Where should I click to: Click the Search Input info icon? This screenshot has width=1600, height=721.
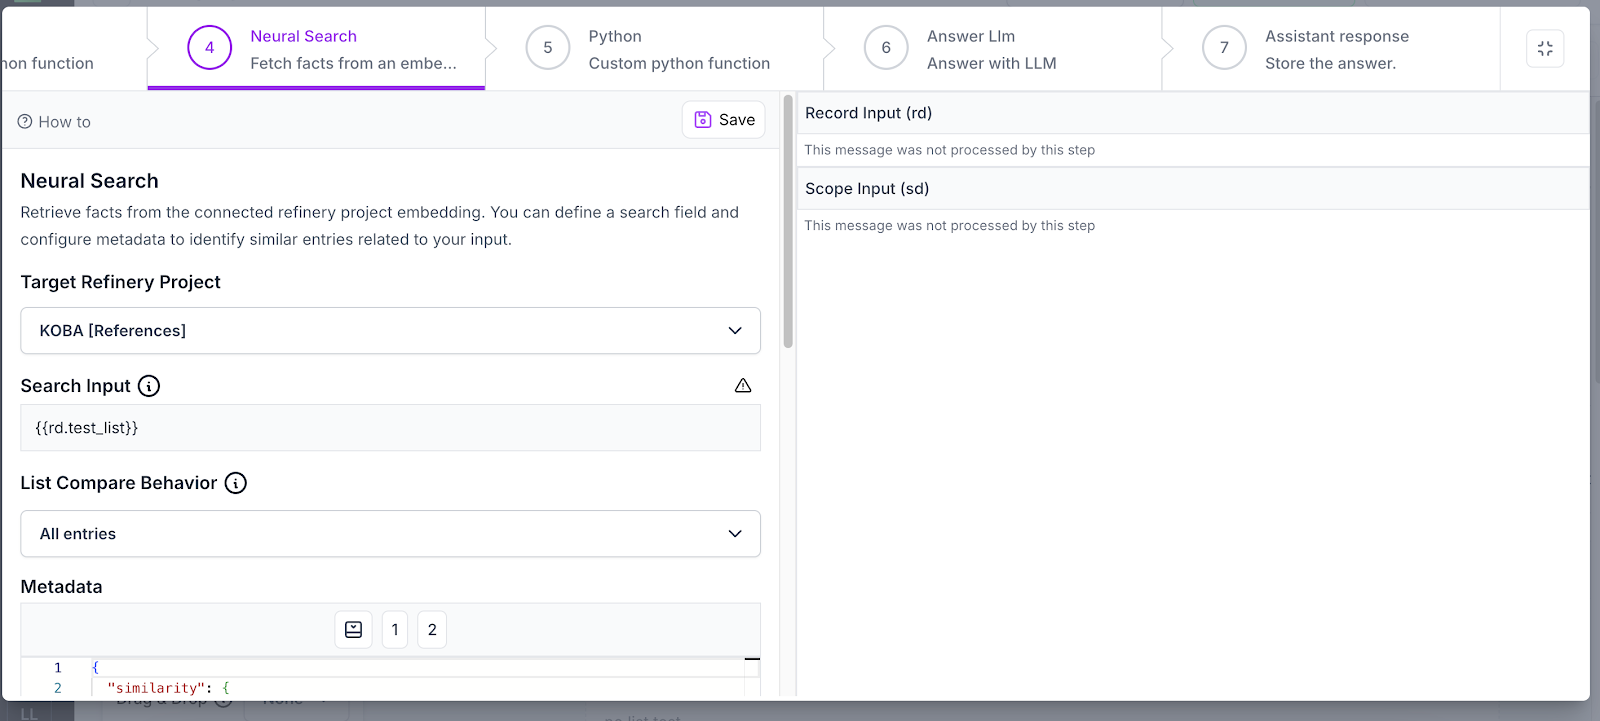[x=149, y=386]
